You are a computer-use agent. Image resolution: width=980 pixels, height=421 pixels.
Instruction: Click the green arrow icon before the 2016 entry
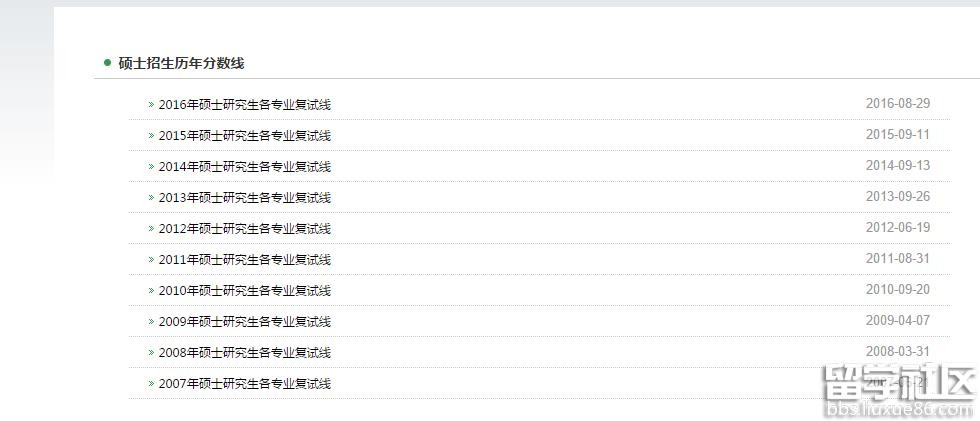(151, 104)
